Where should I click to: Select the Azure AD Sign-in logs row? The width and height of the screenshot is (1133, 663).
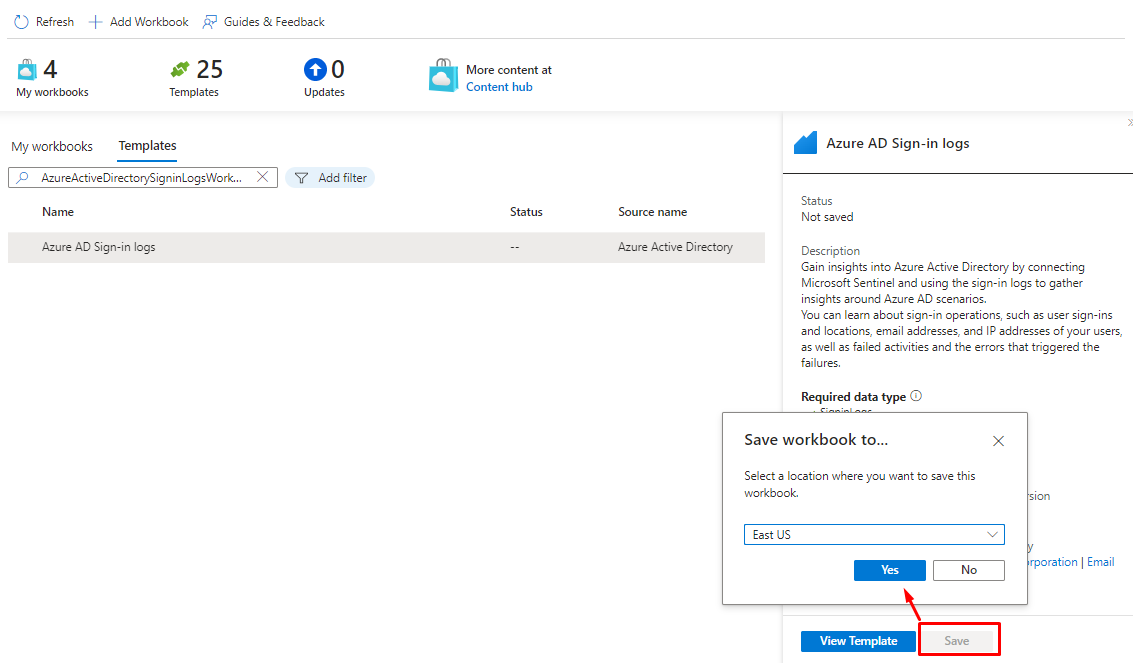(386, 247)
